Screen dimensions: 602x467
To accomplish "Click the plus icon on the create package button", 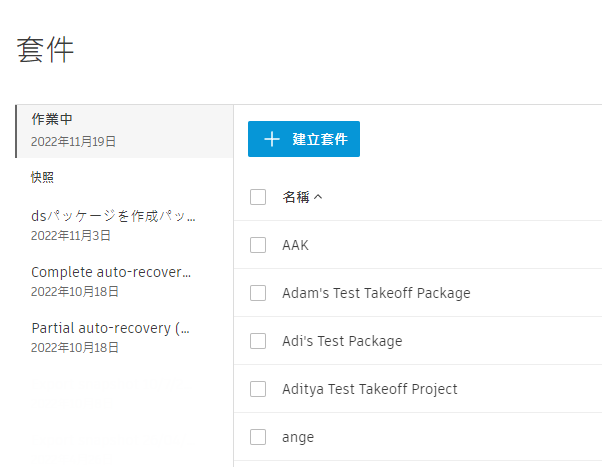I will pos(272,139).
